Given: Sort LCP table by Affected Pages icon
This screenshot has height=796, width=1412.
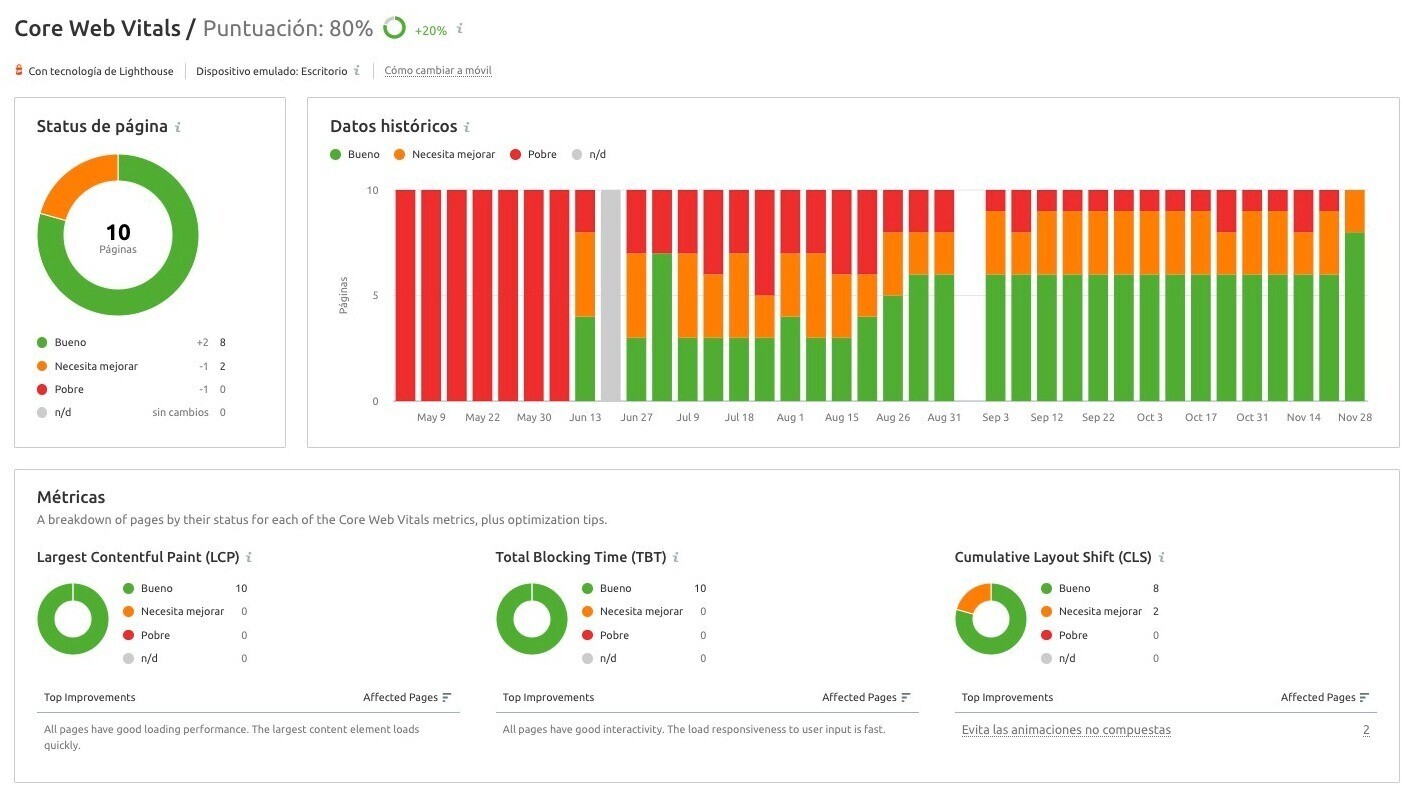Looking at the screenshot, I should [447, 697].
